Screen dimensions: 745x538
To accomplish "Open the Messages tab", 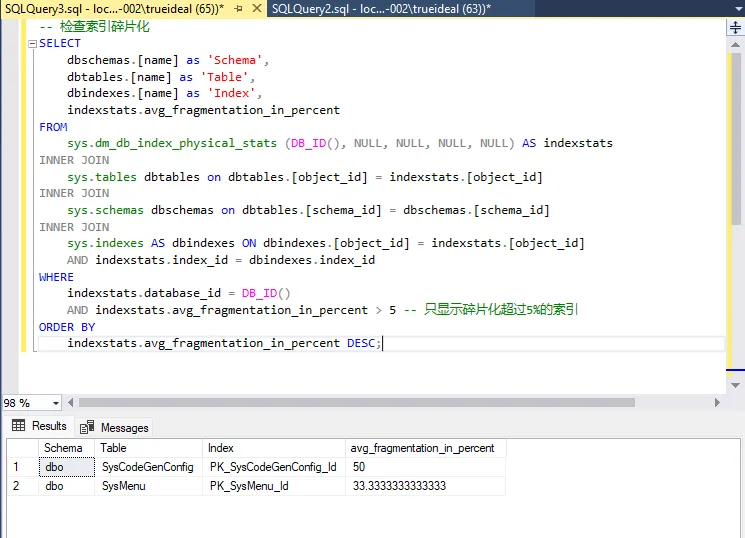I will (x=115, y=427).
